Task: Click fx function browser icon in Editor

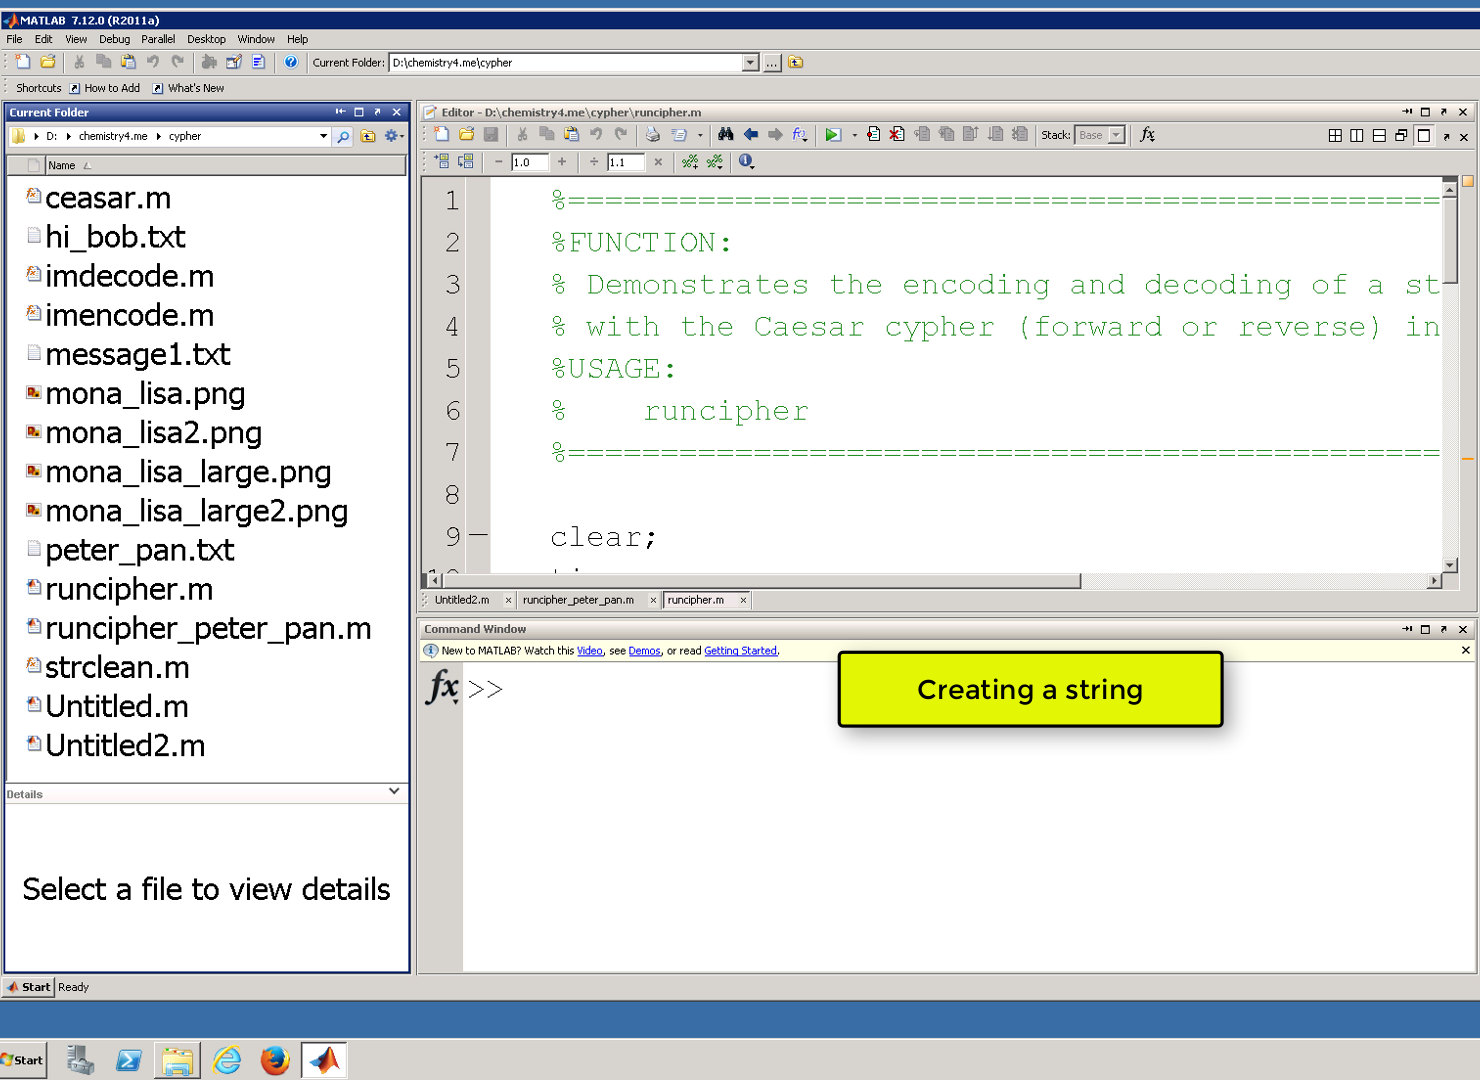Action: coord(1148,135)
